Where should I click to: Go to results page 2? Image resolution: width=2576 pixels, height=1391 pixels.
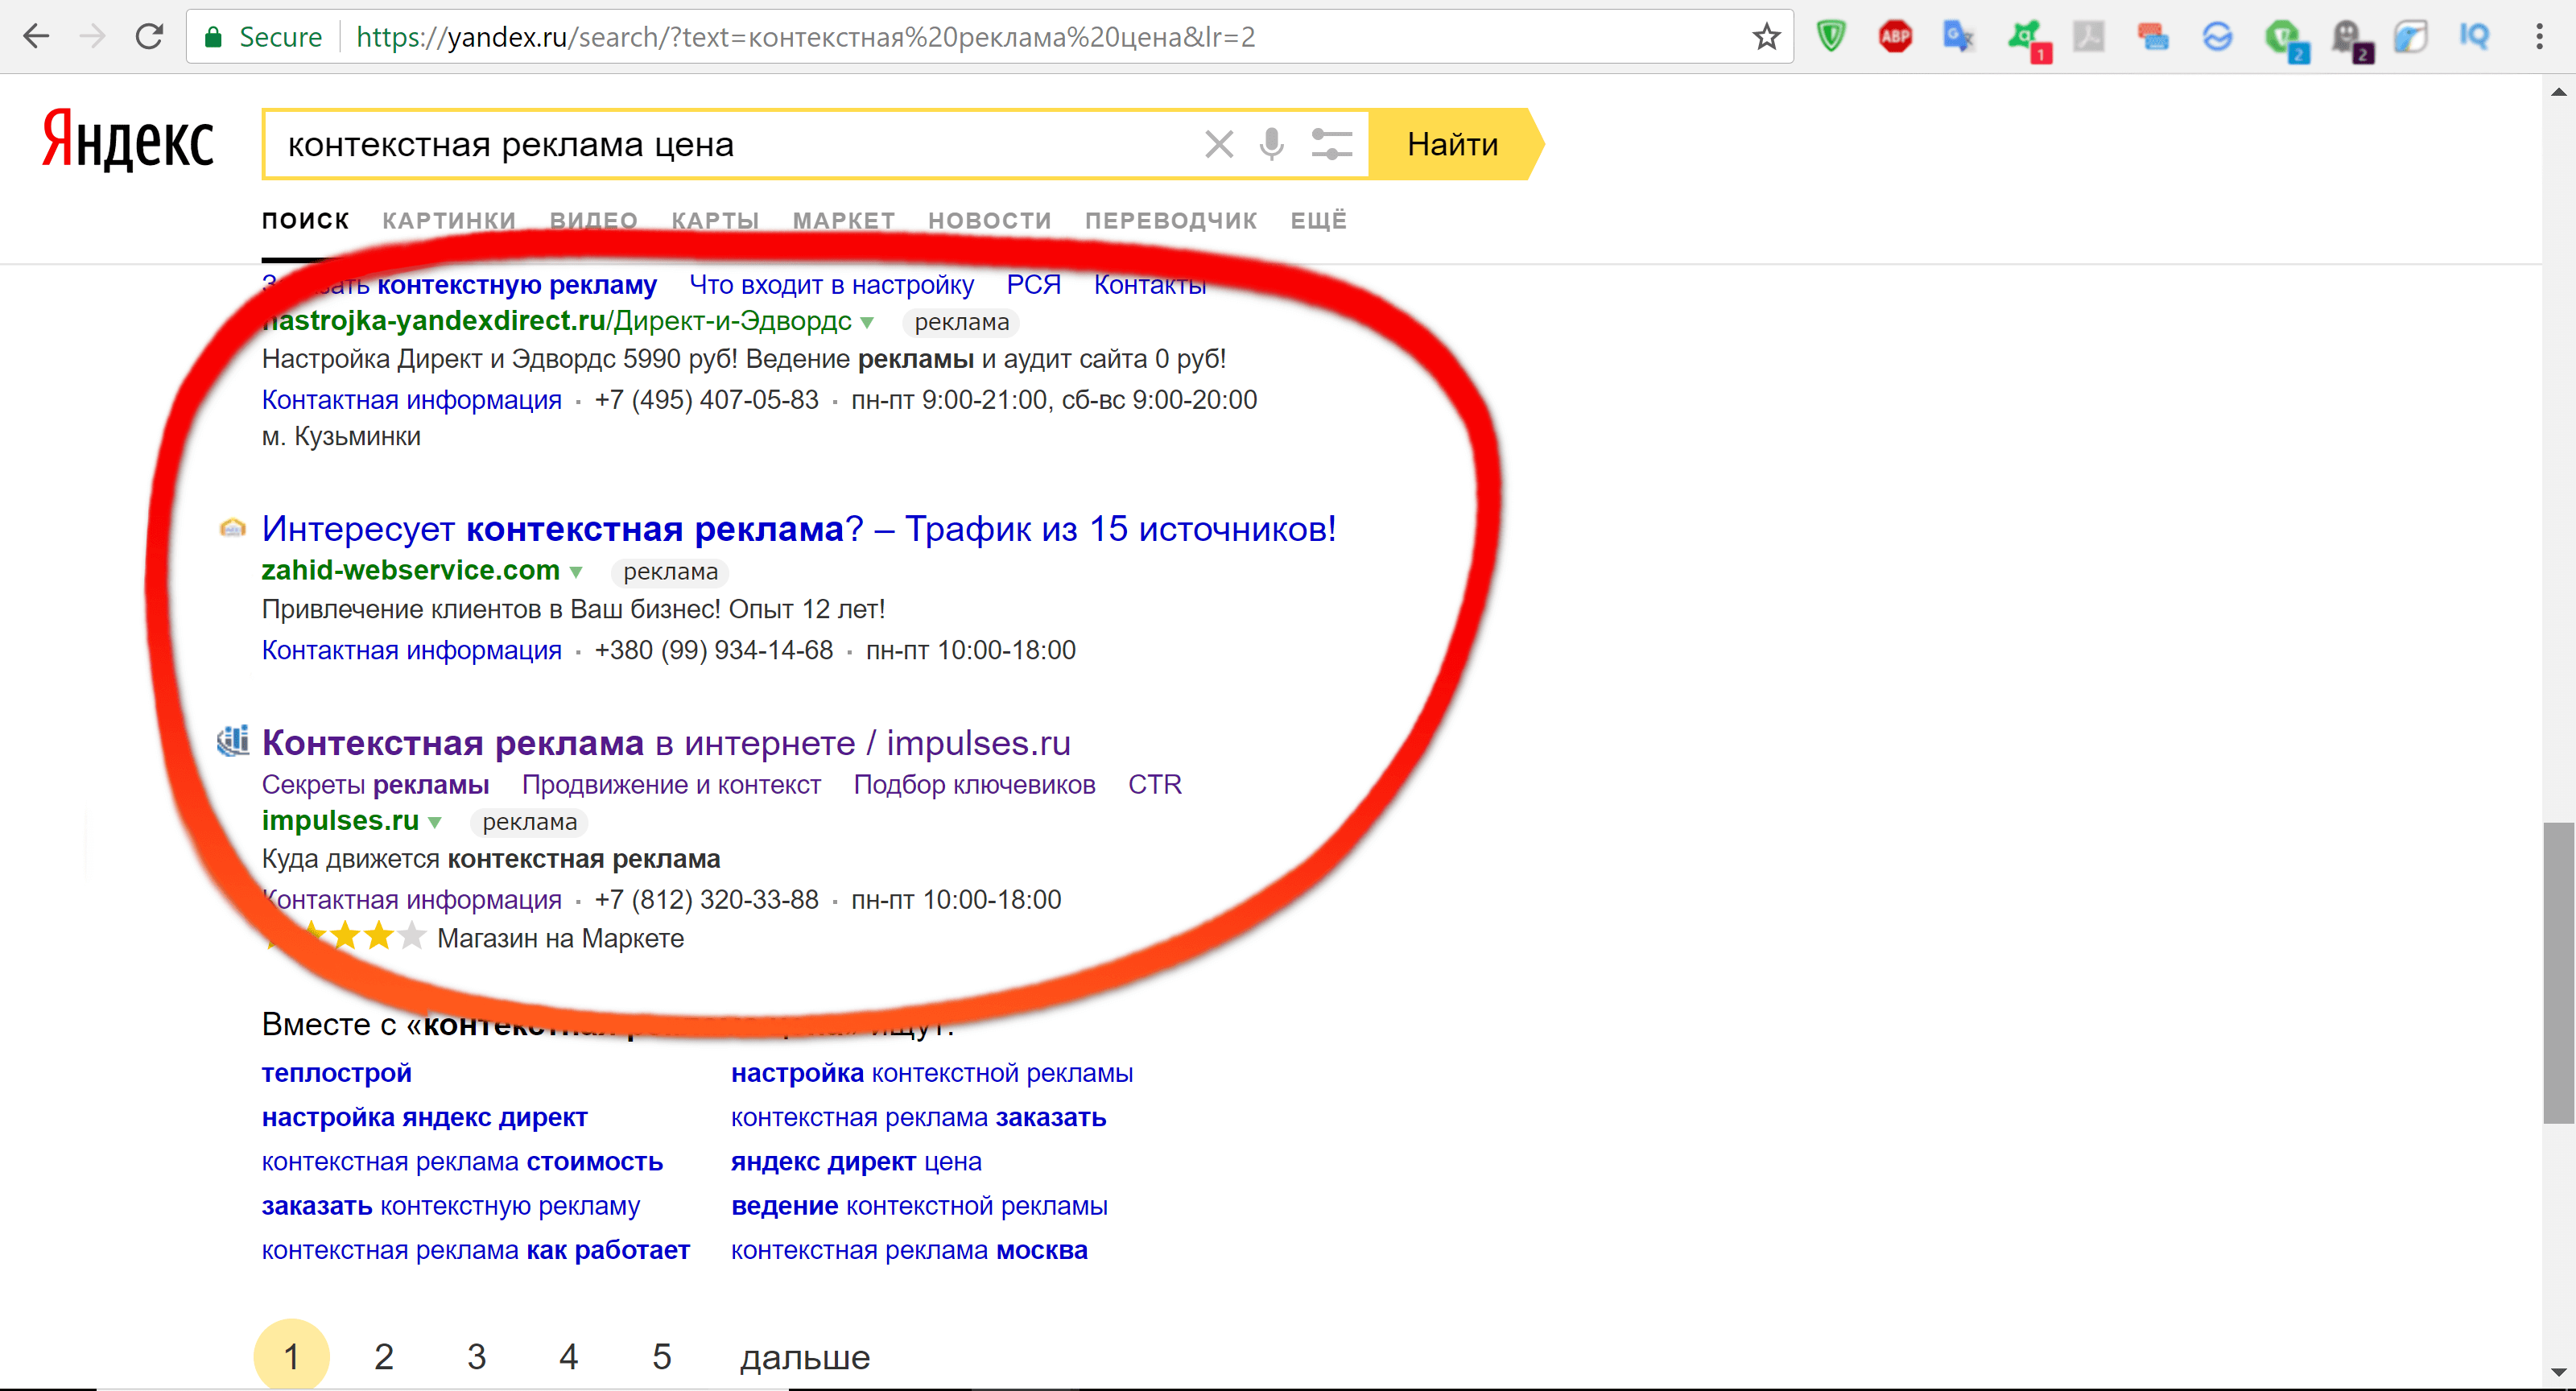[384, 1356]
